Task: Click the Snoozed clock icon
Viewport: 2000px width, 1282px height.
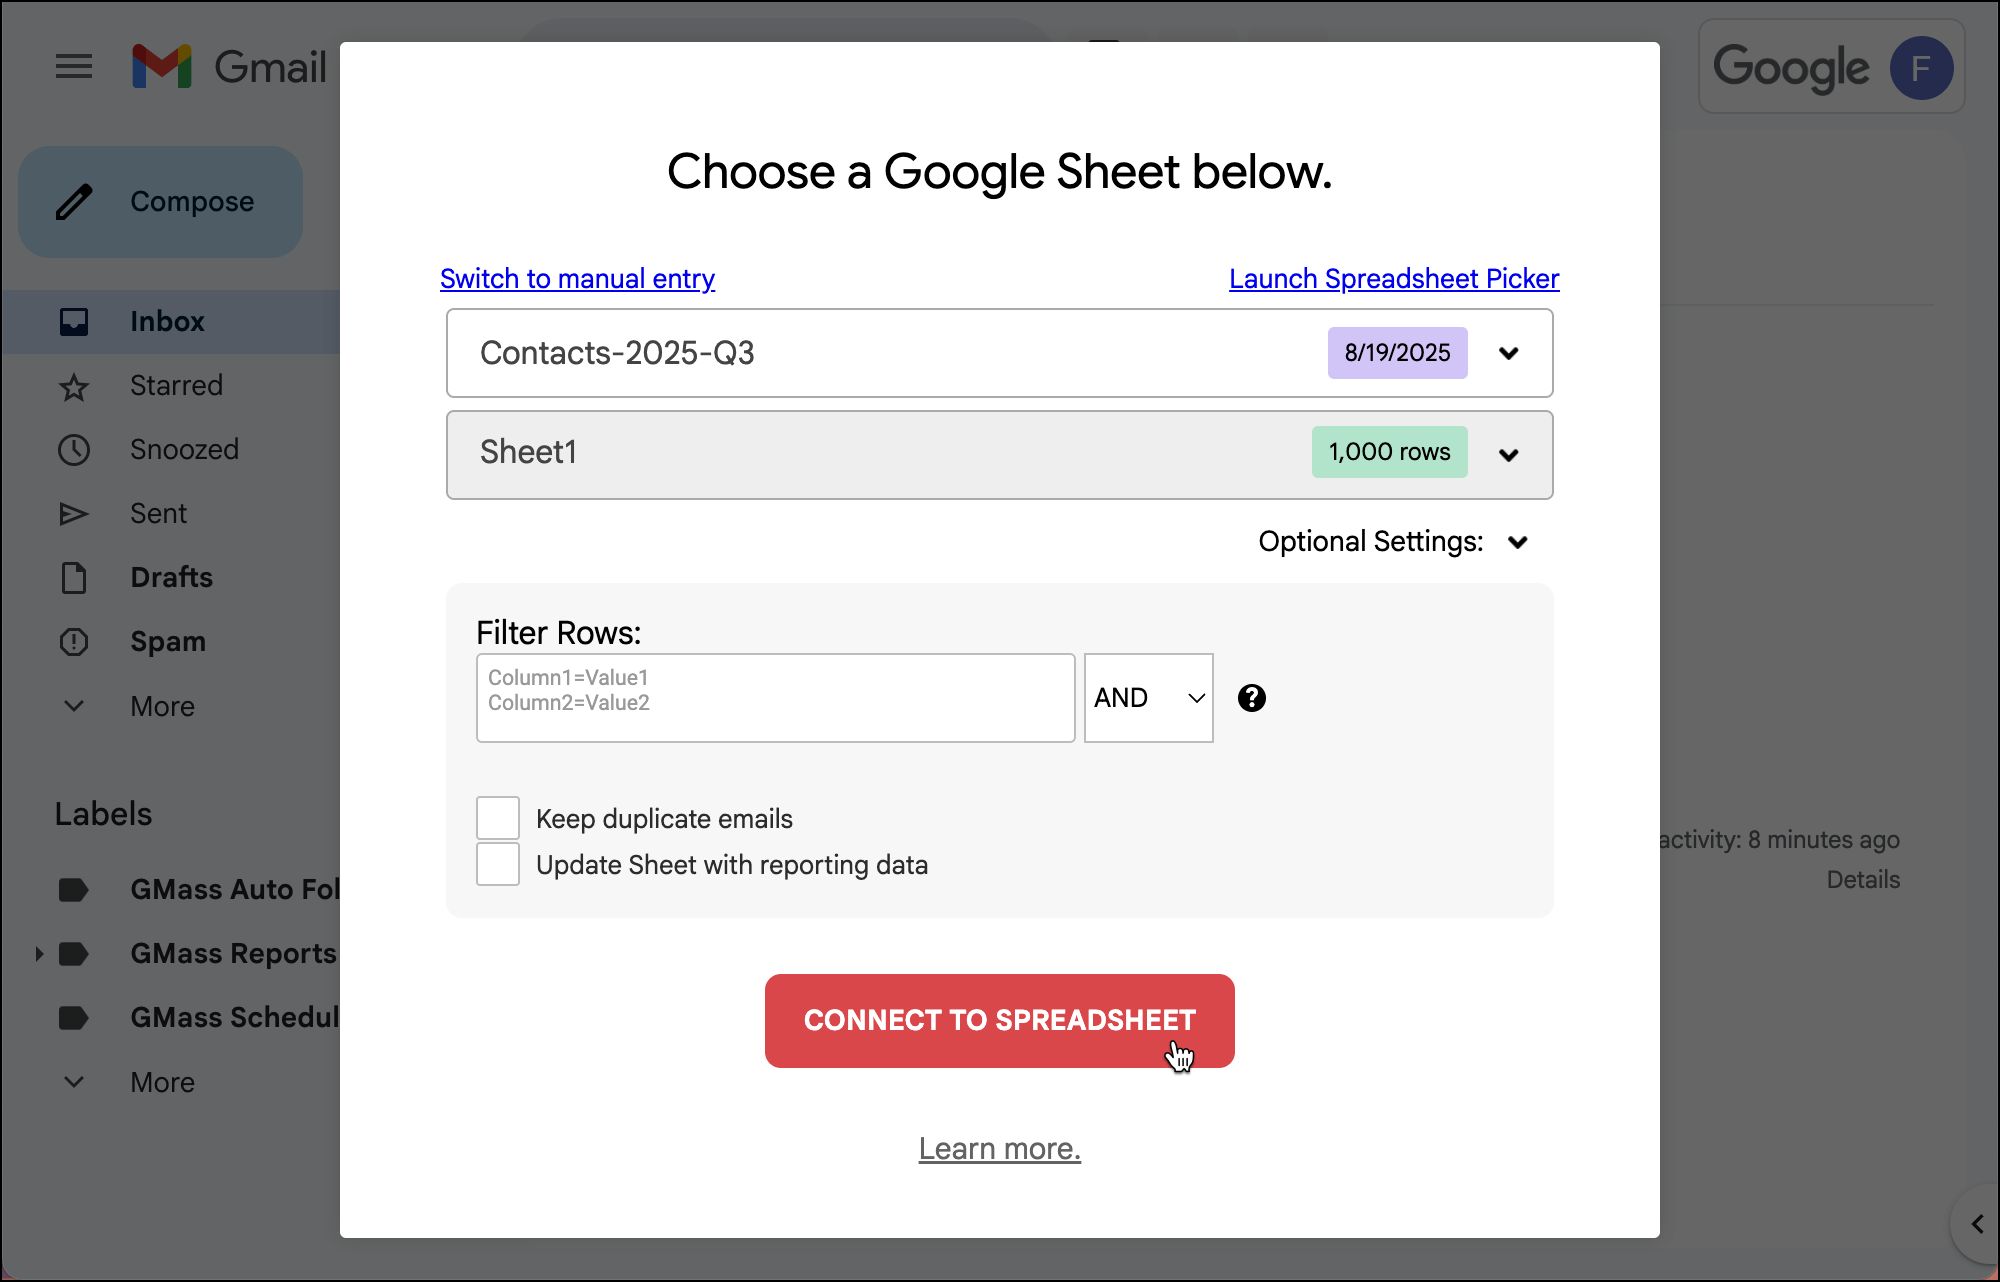Action: pos(74,450)
